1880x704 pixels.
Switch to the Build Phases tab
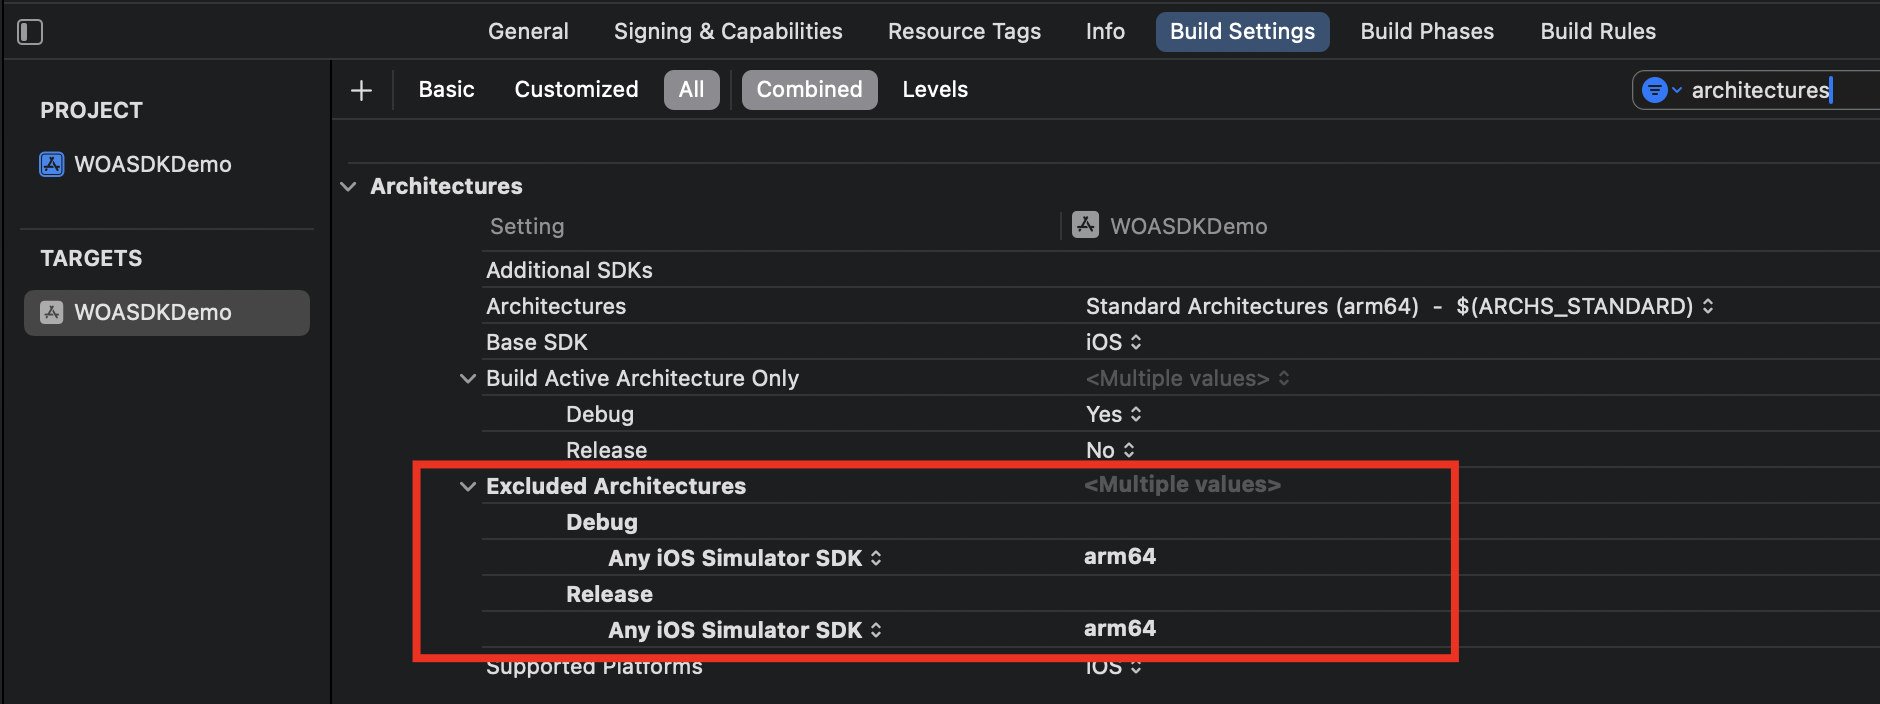(x=1426, y=32)
